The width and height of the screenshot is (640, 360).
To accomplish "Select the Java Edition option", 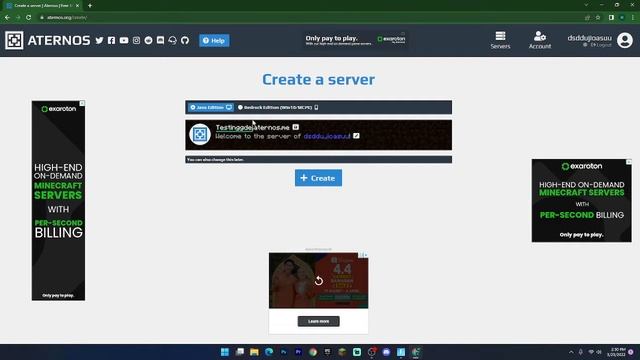I will point(211,107).
